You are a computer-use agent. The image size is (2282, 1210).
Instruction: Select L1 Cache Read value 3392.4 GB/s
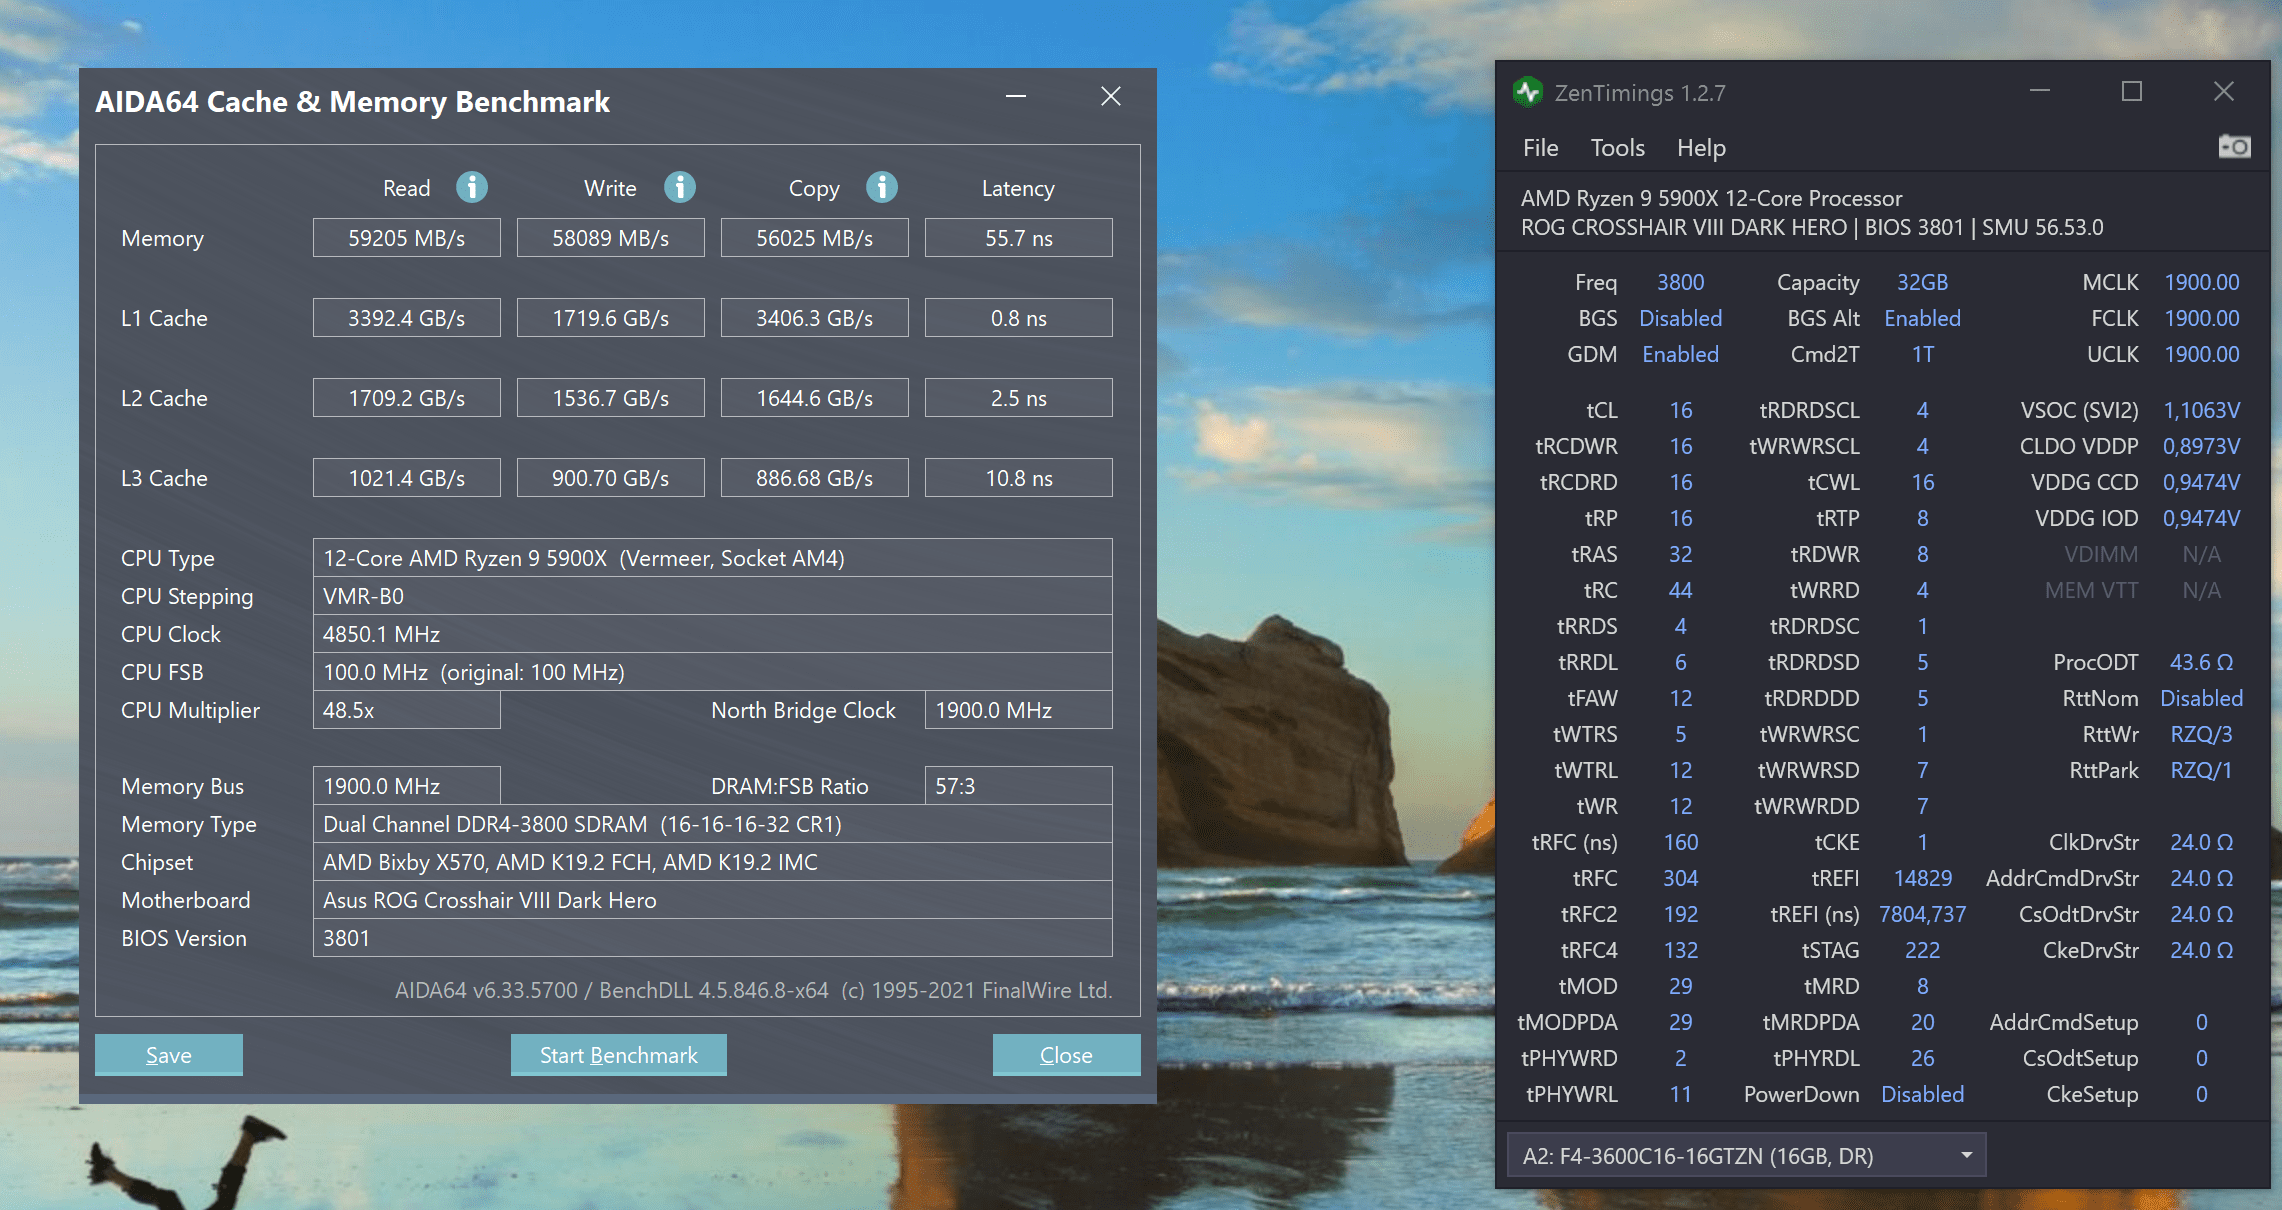[407, 318]
